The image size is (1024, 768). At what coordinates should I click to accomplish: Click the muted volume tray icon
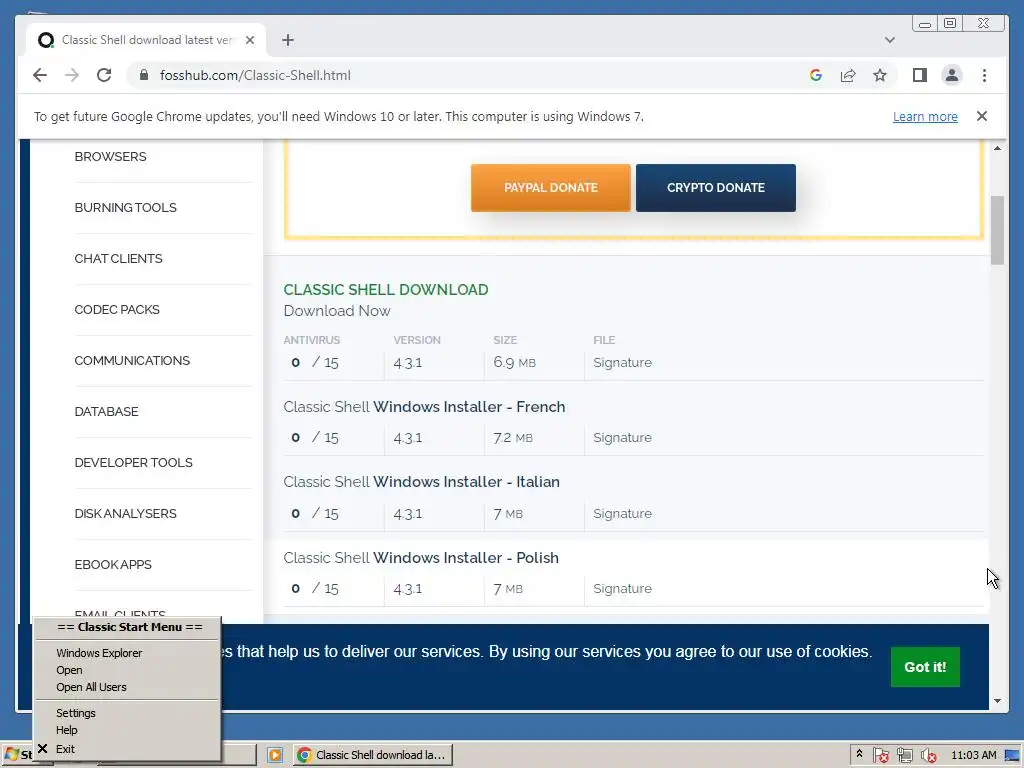click(x=929, y=755)
